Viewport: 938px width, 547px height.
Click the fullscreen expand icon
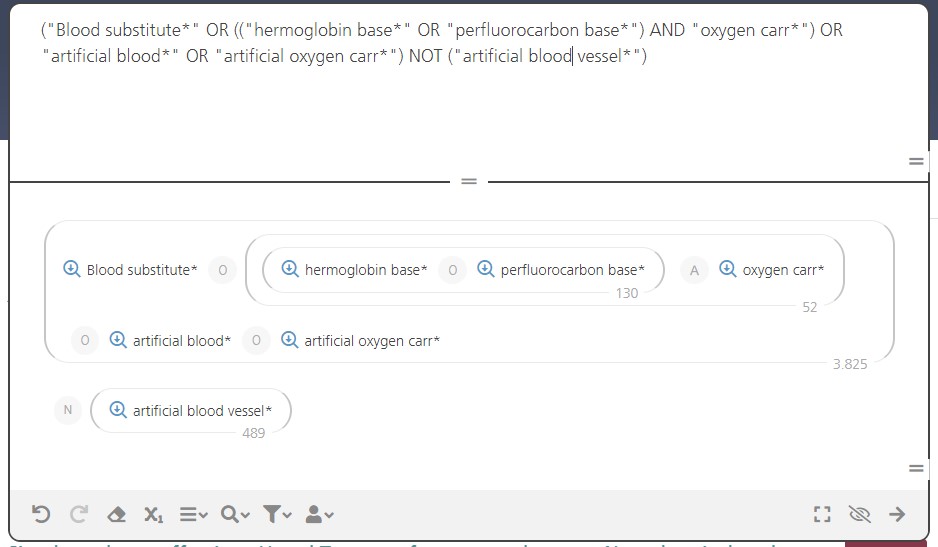tap(822, 514)
